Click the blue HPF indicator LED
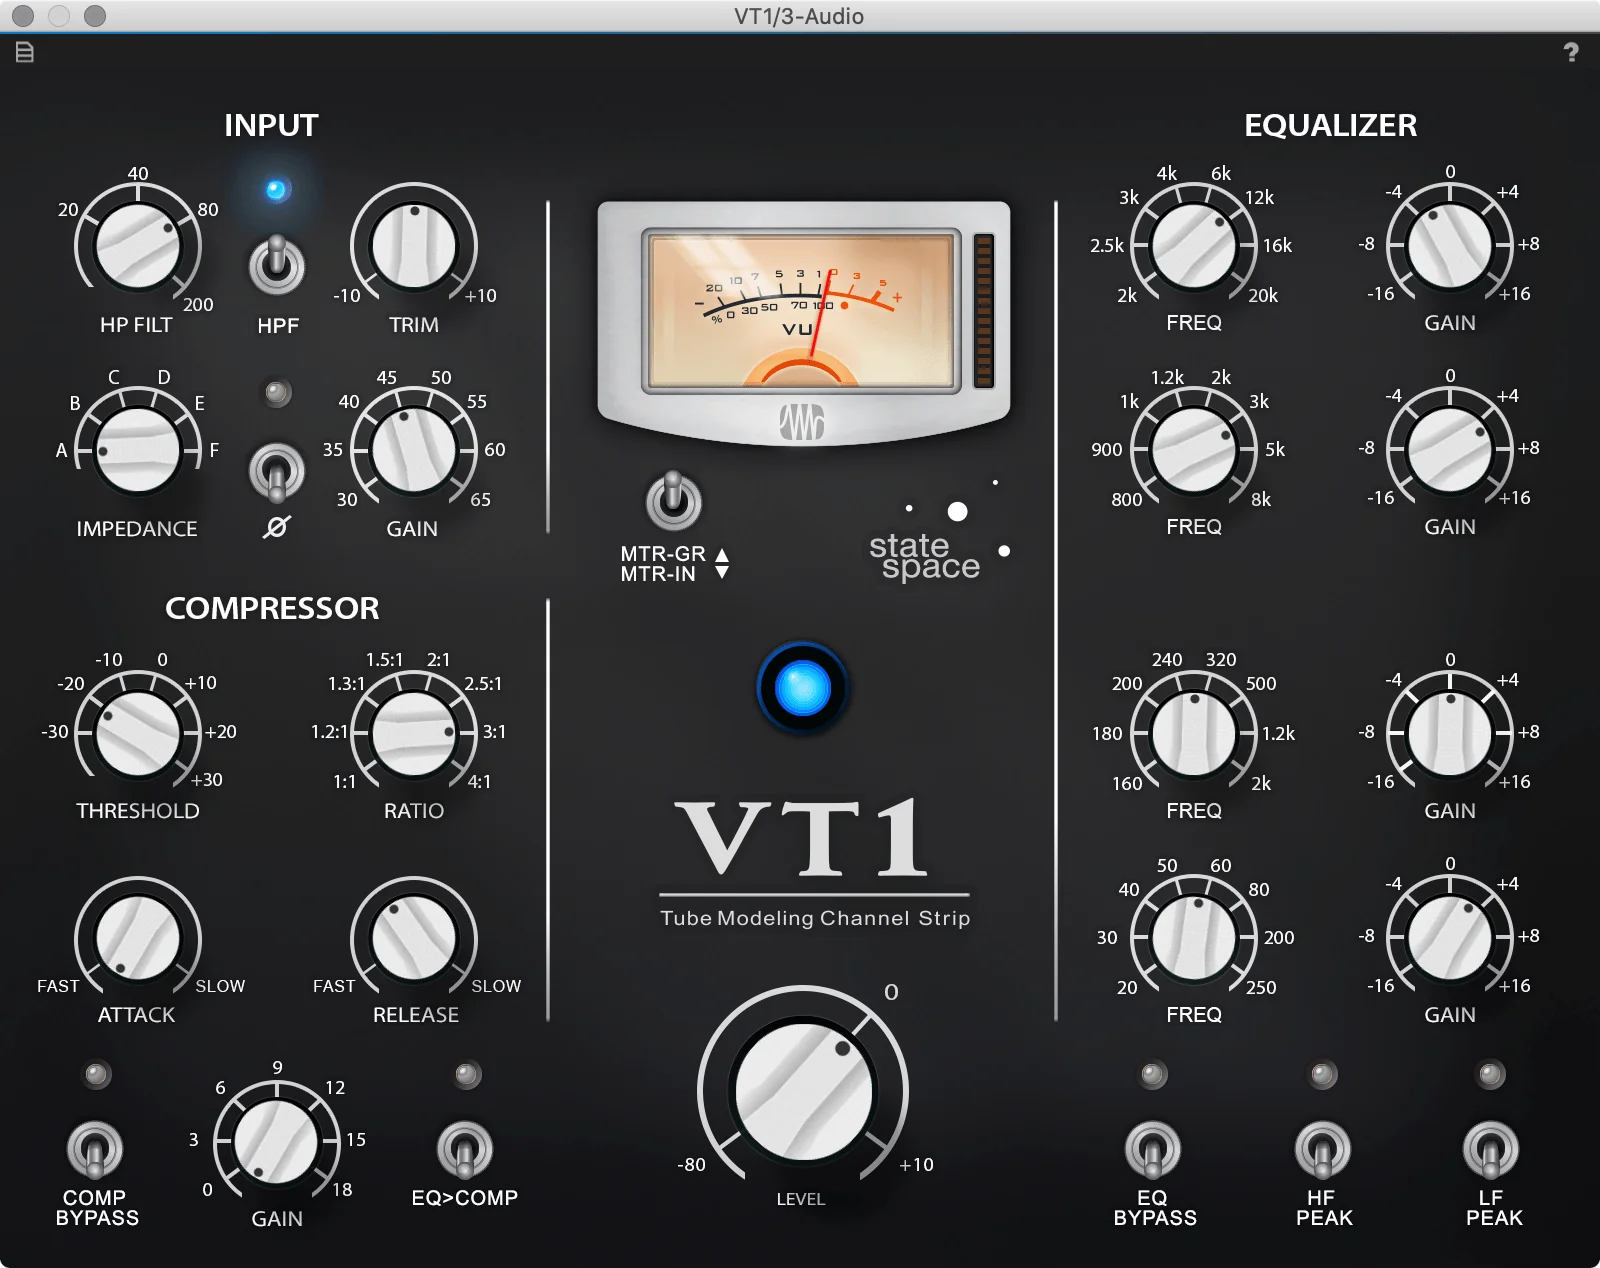 pyautogui.click(x=277, y=190)
